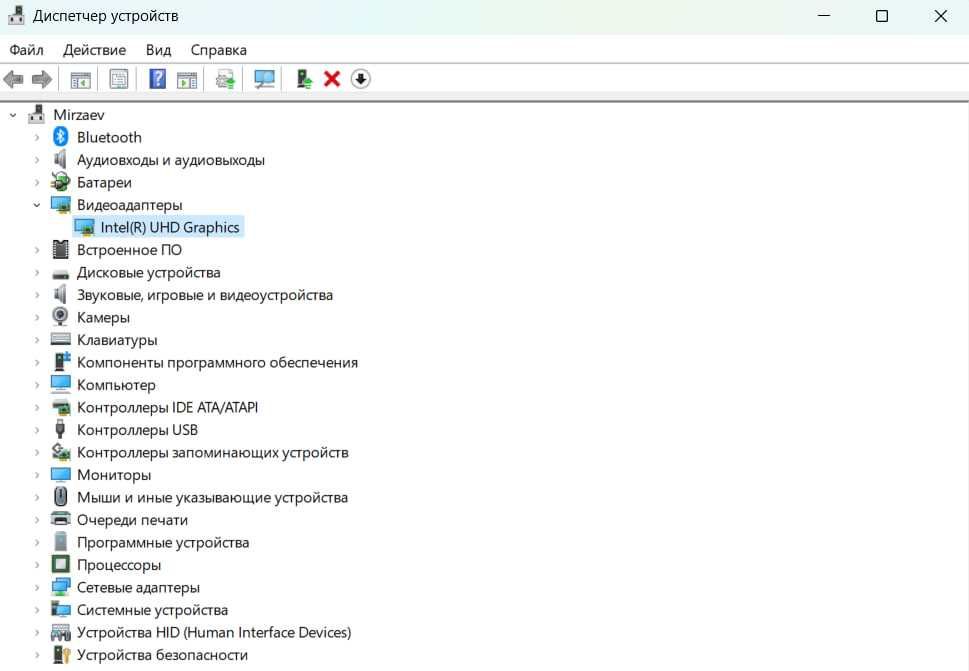Image resolution: width=969 pixels, height=671 pixels.
Task: Click the show/hide console tree icon
Action: [80, 80]
